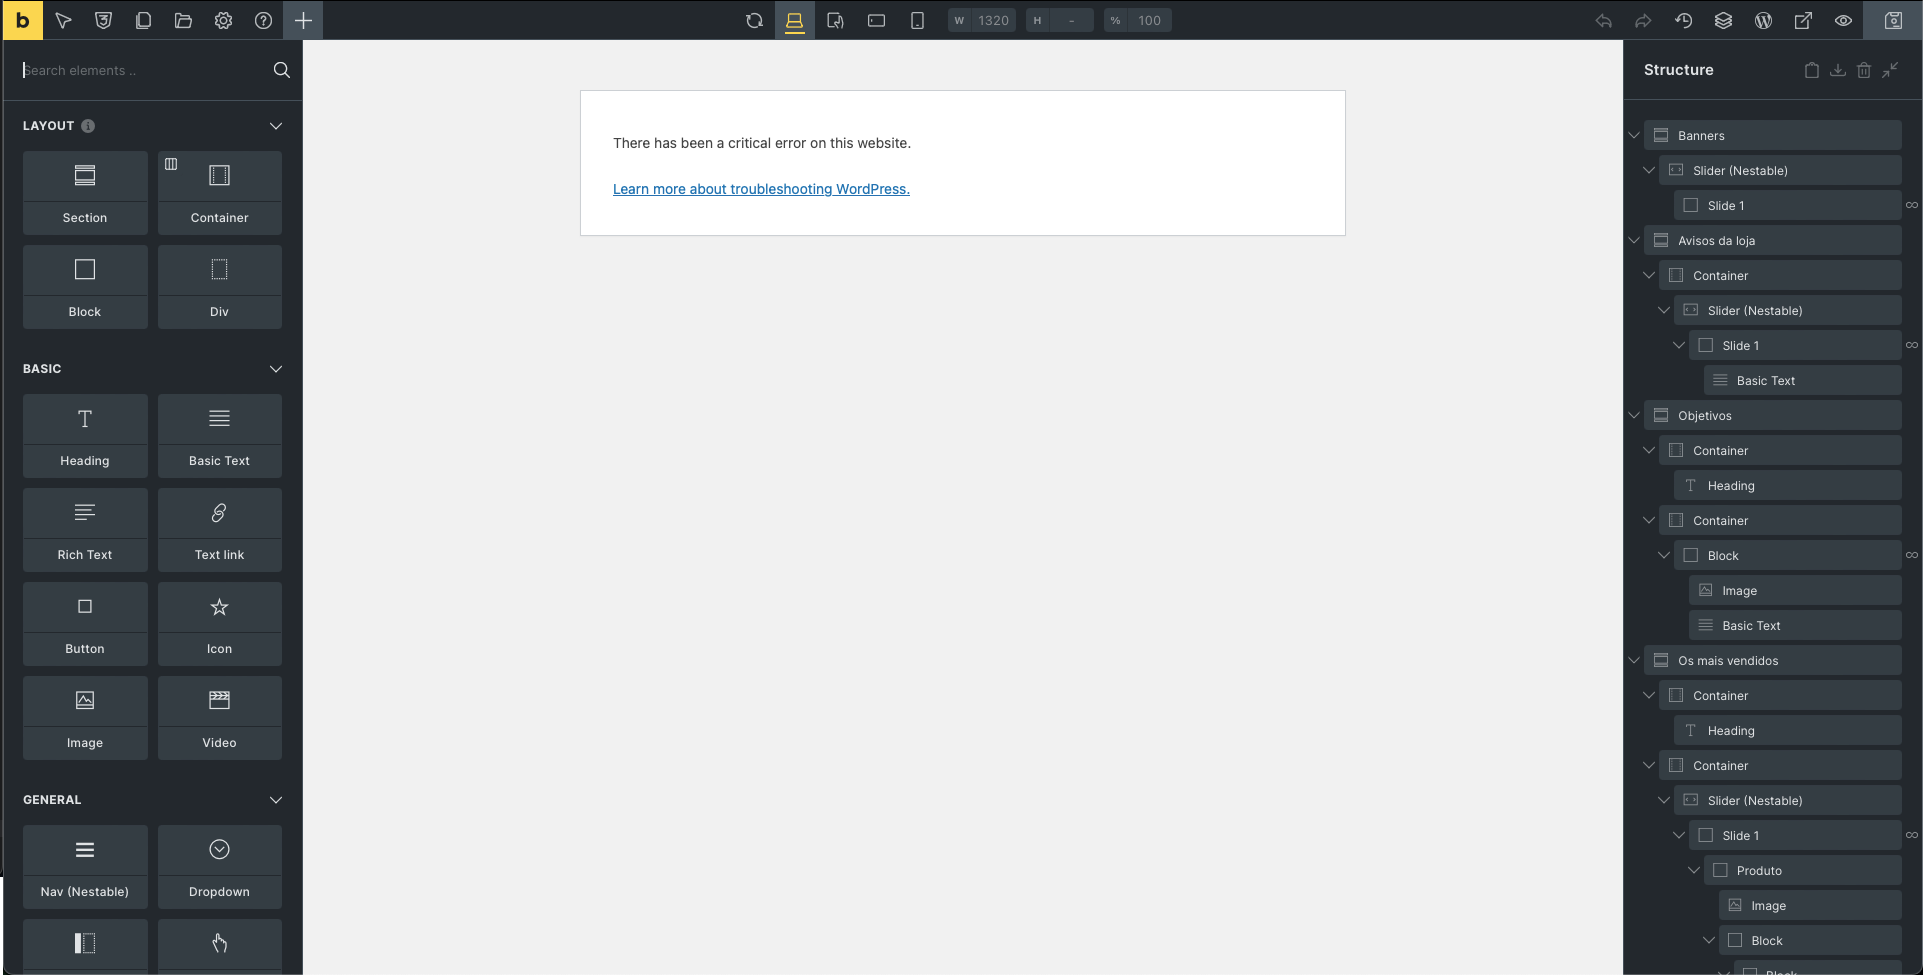Open the troubleshooting WordPress link
Viewport: 1923px width, 975px height.
[760, 189]
